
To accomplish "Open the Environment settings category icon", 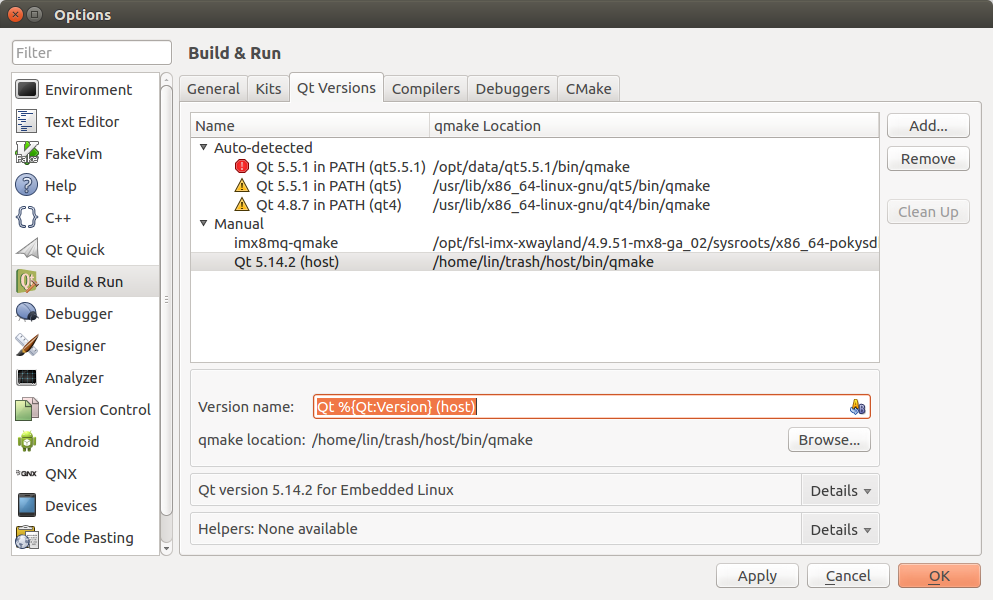I will [x=27, y=90].
